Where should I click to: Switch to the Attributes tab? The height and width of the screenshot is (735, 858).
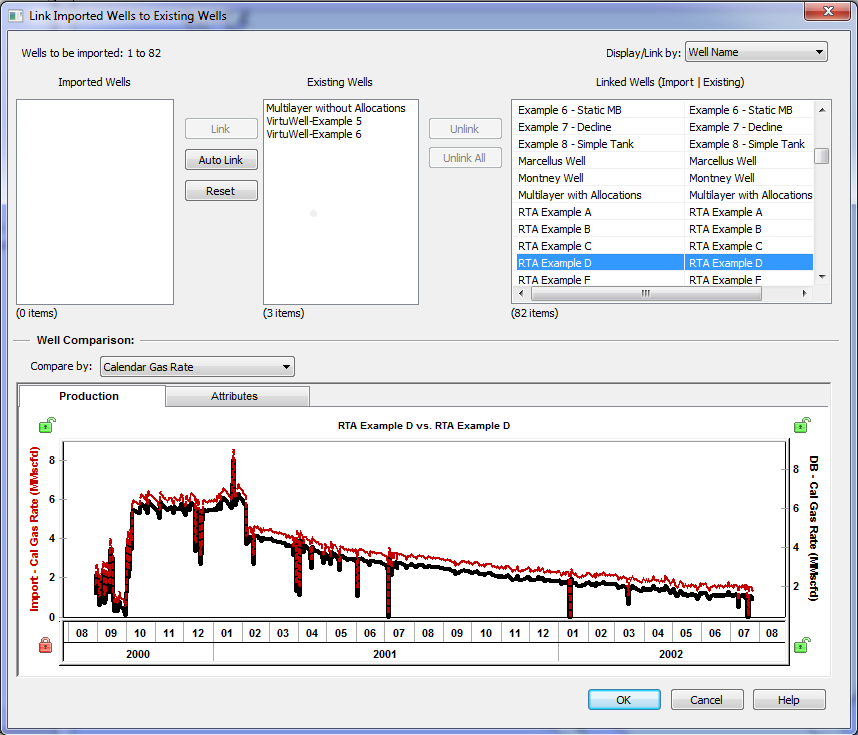(234, 396)
